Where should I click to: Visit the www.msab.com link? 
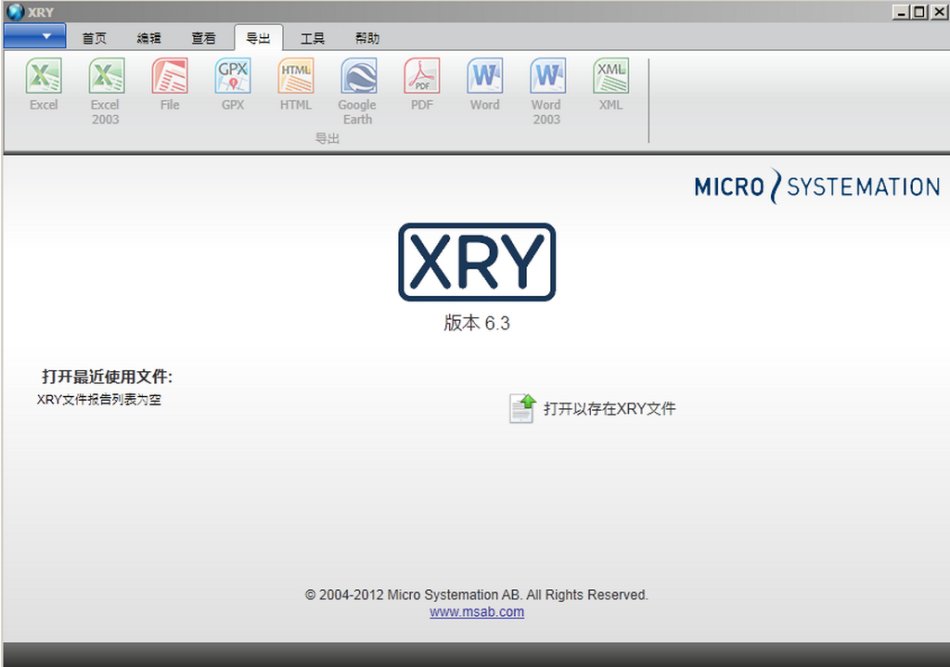tap(477, 612)
